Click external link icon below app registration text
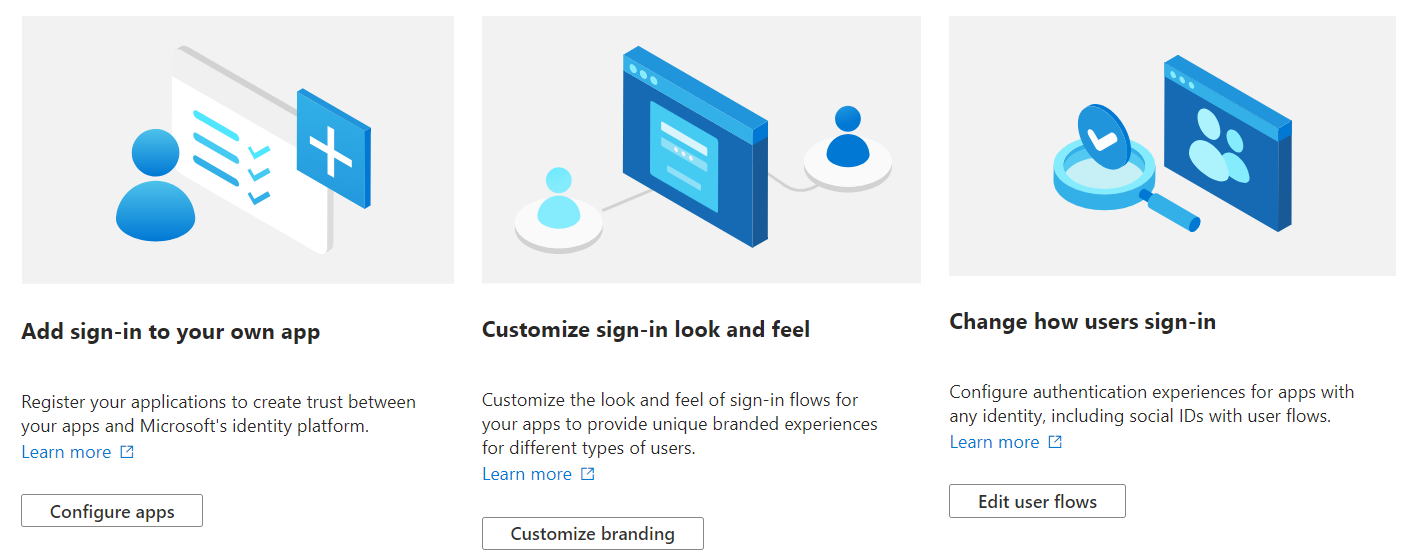Screen dimensions: 1420x557 127,452
